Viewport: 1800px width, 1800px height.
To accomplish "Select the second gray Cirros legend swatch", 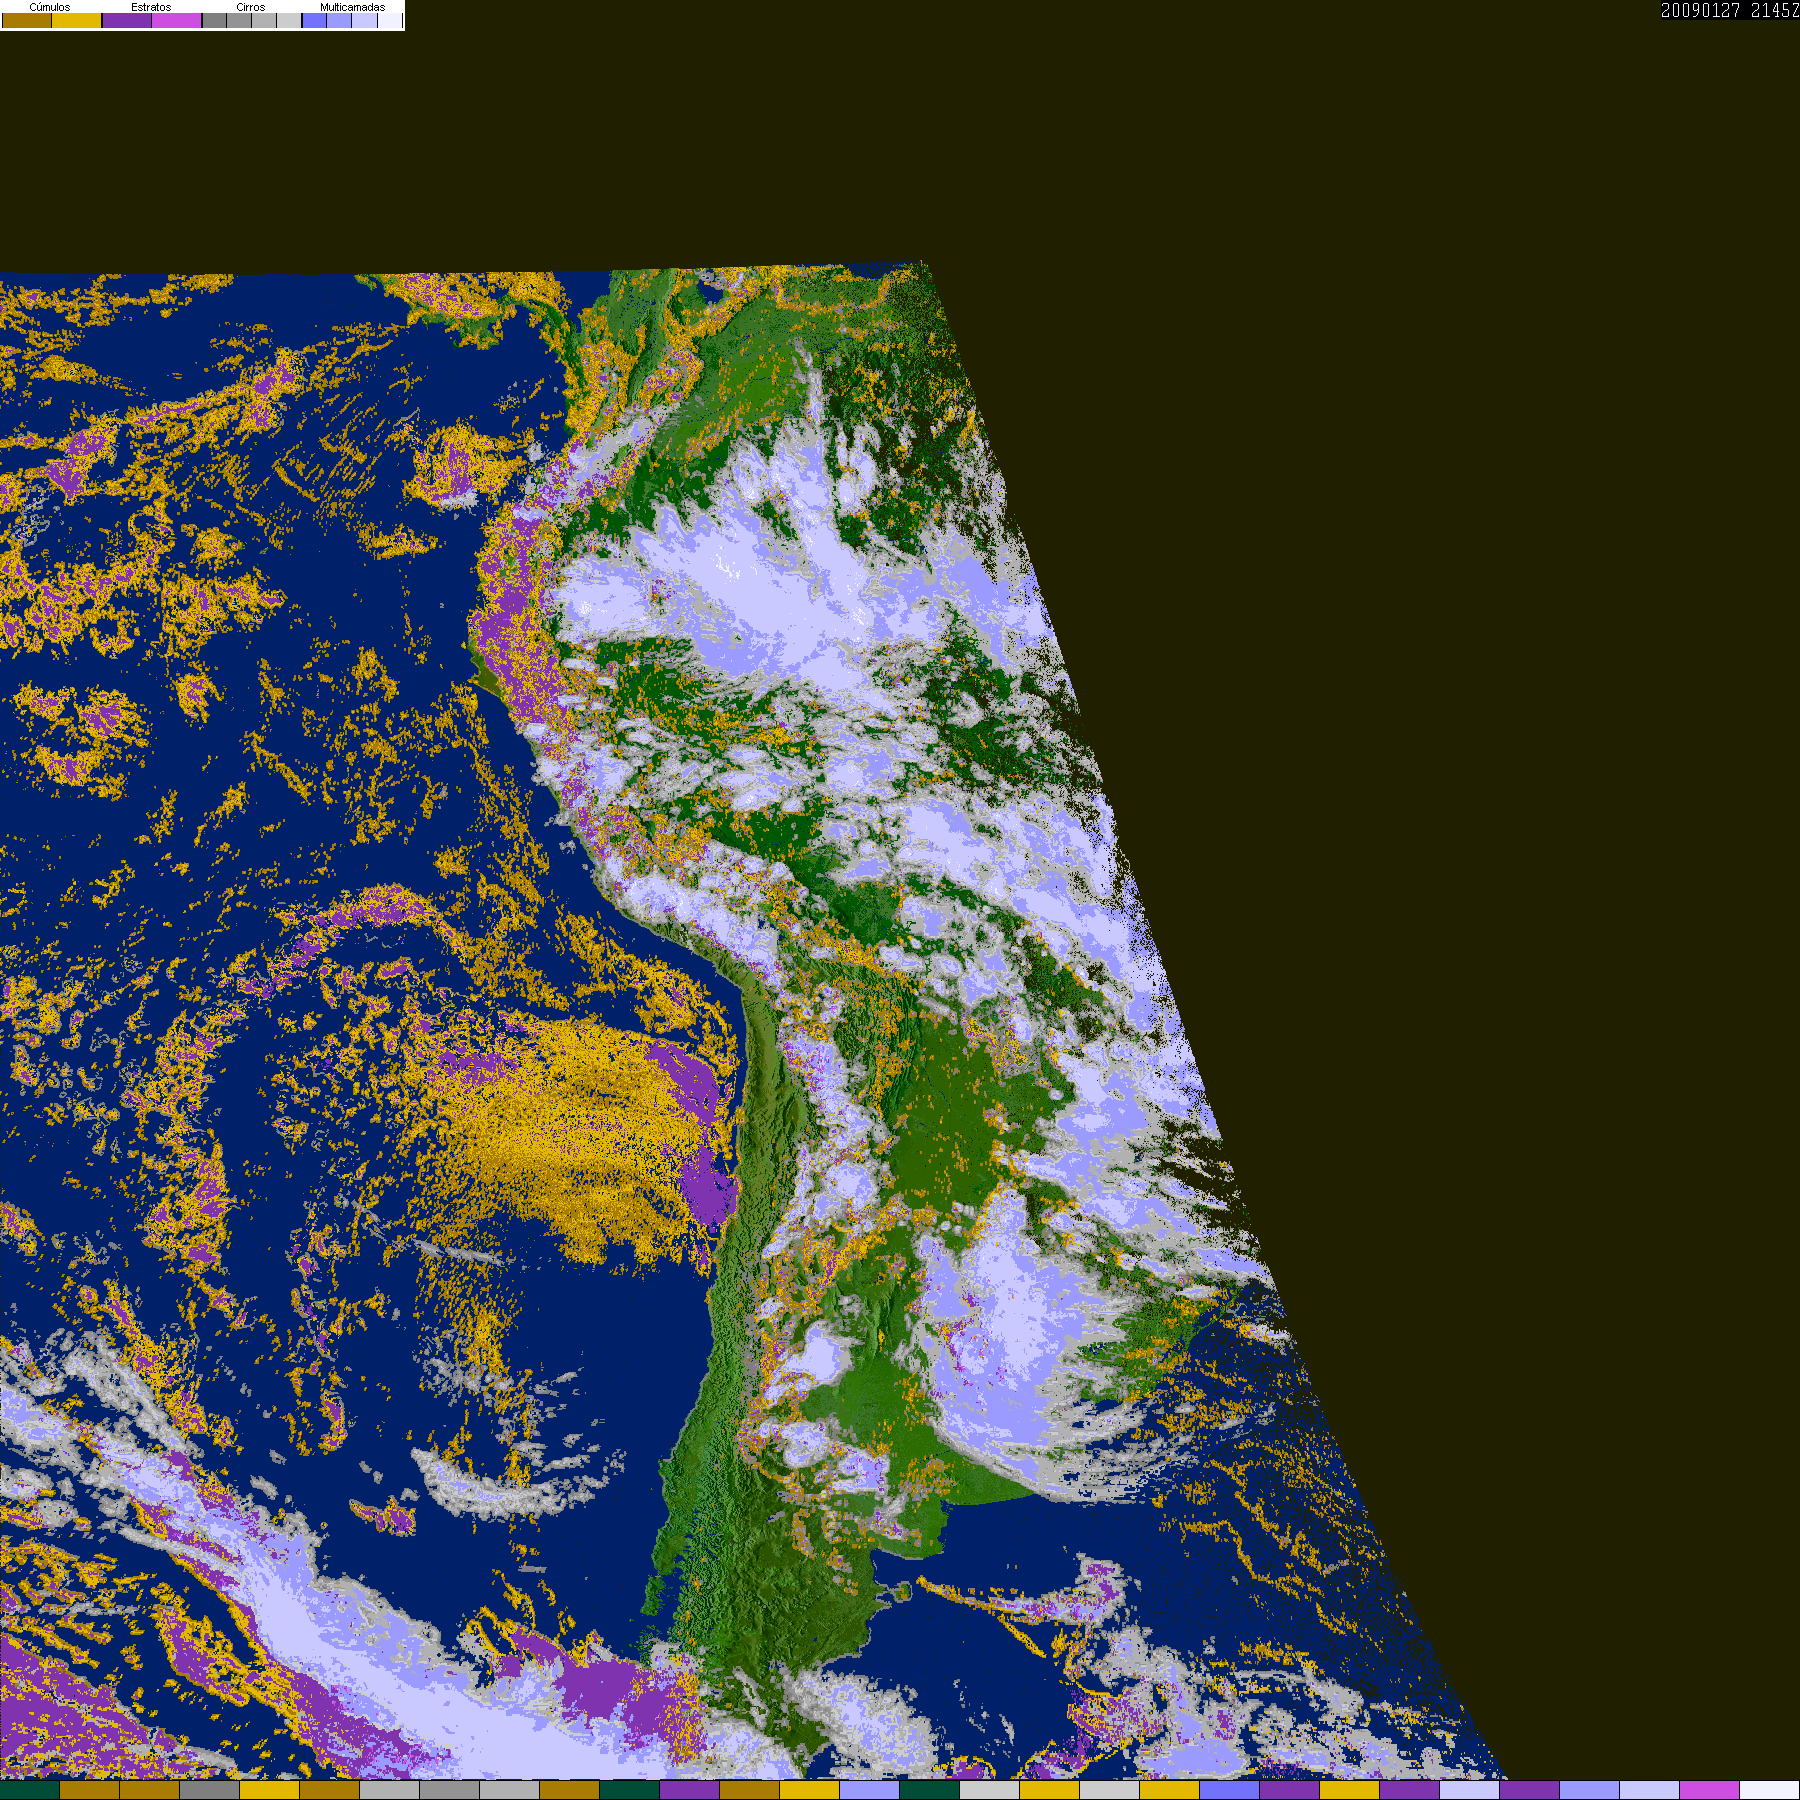I will coord(239,20).
